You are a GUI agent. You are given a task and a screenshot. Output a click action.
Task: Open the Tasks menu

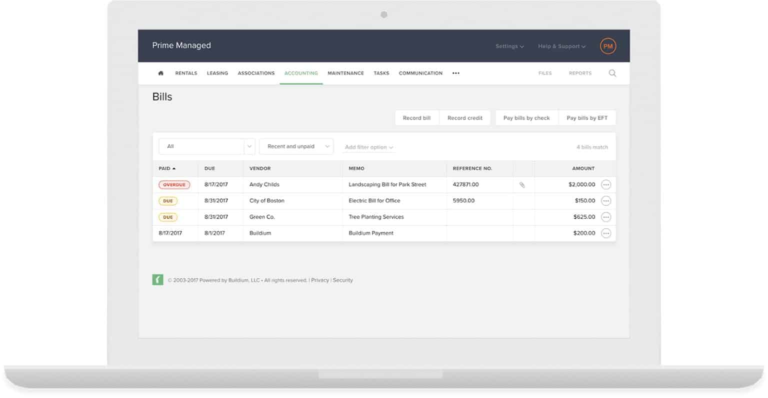[x=381, y=73]
